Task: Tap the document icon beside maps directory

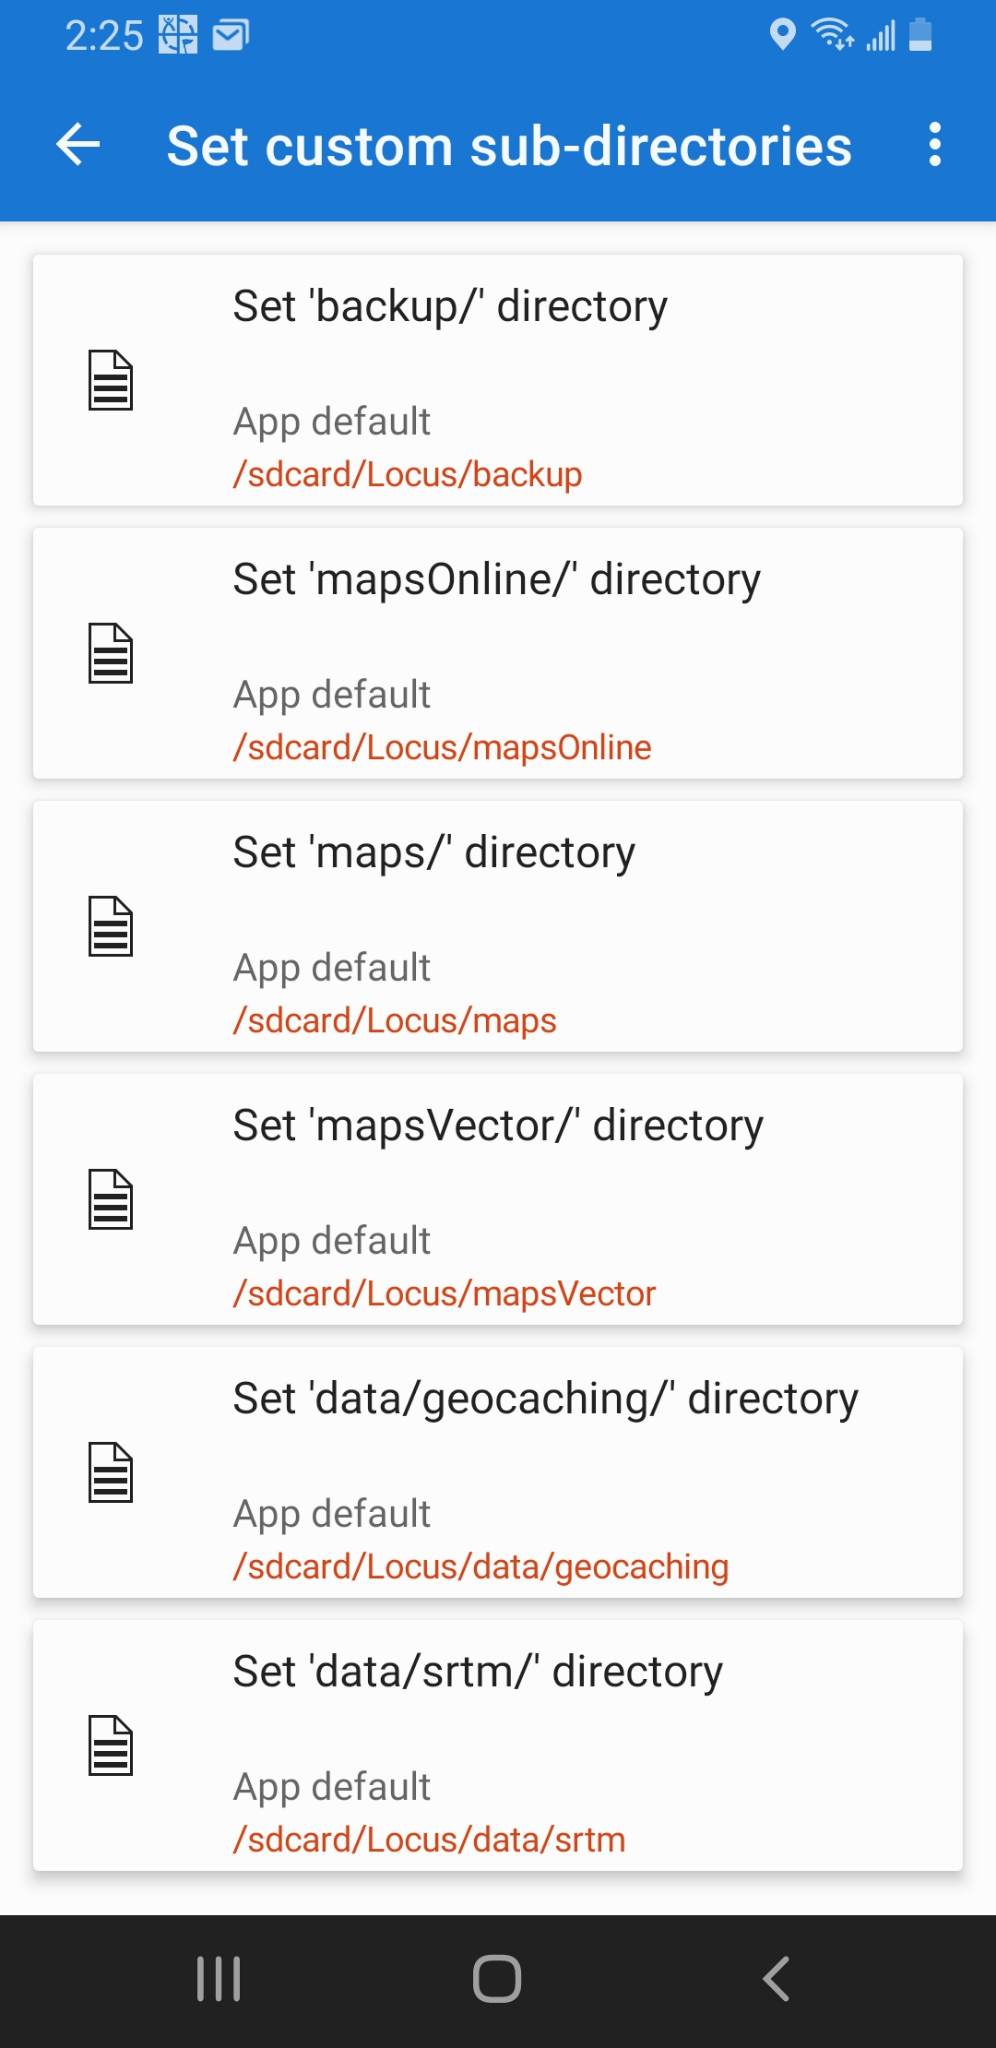Action: pos(110,926)
